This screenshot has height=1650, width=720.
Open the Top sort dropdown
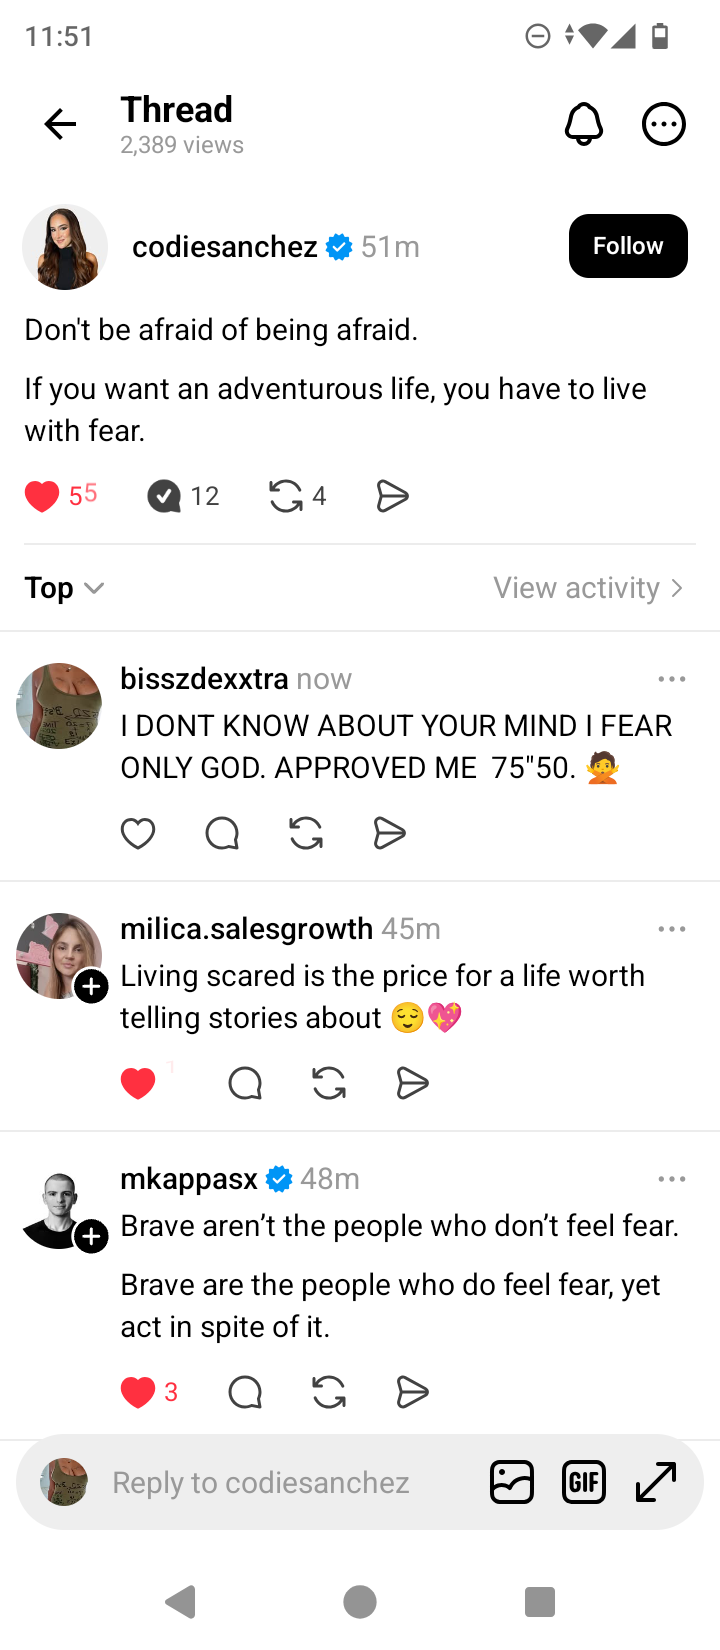tap(64, 588)
